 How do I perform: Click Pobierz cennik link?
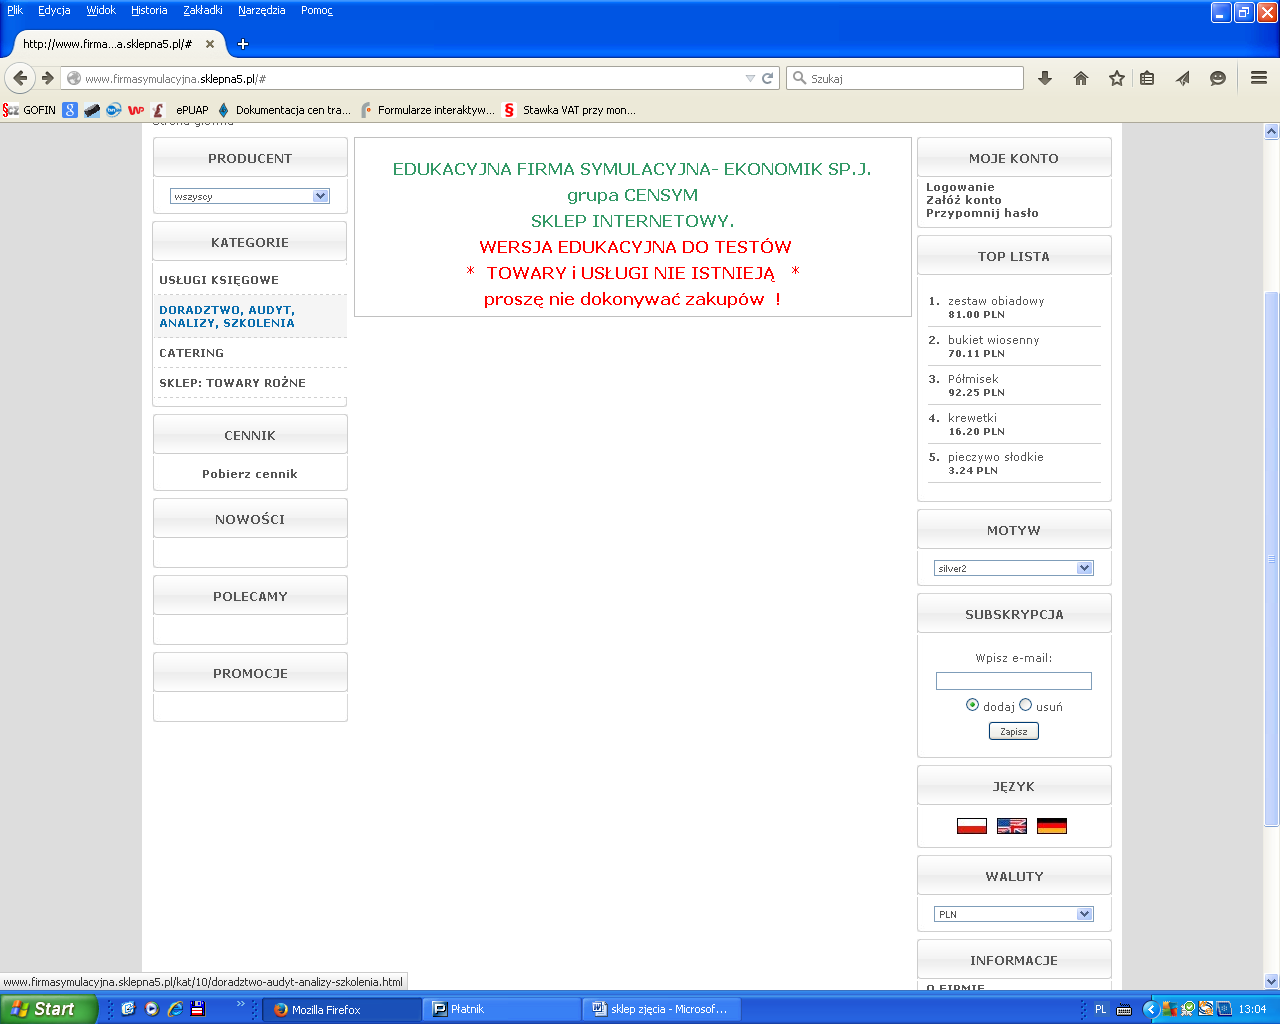[x=250, y=474]
